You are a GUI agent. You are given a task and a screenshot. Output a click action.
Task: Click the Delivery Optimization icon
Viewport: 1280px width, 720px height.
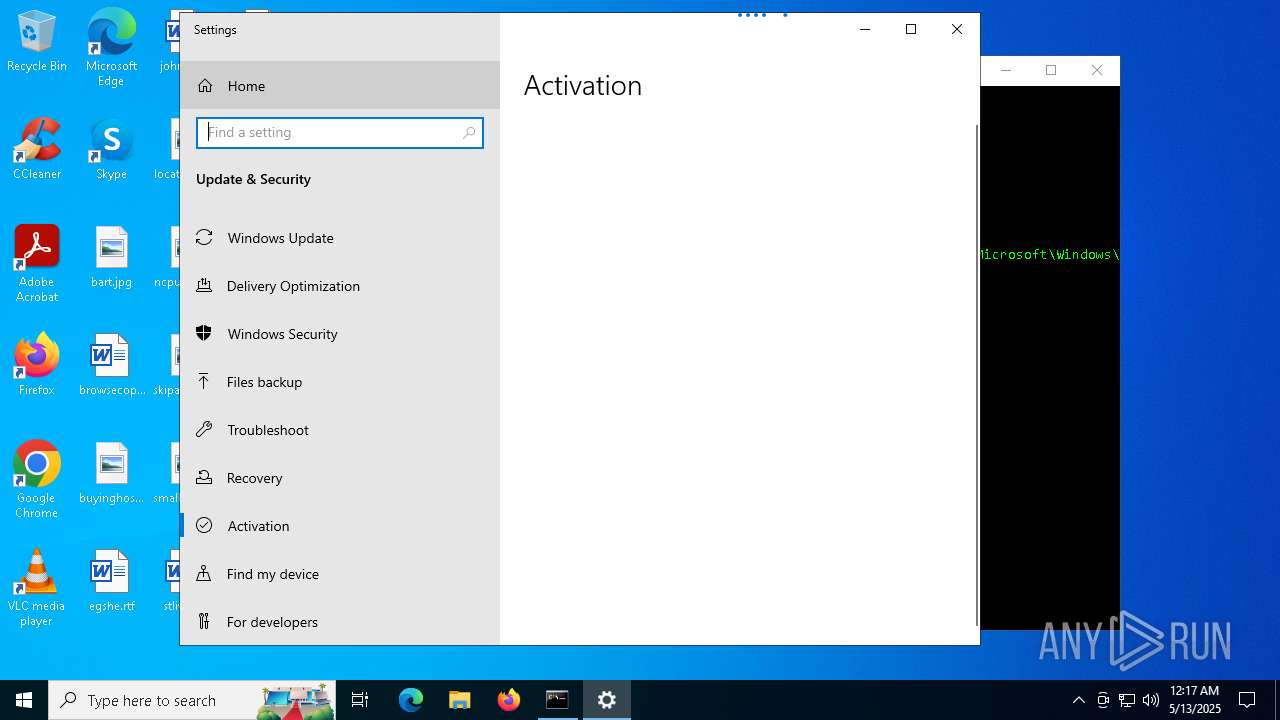pos(204,285)
